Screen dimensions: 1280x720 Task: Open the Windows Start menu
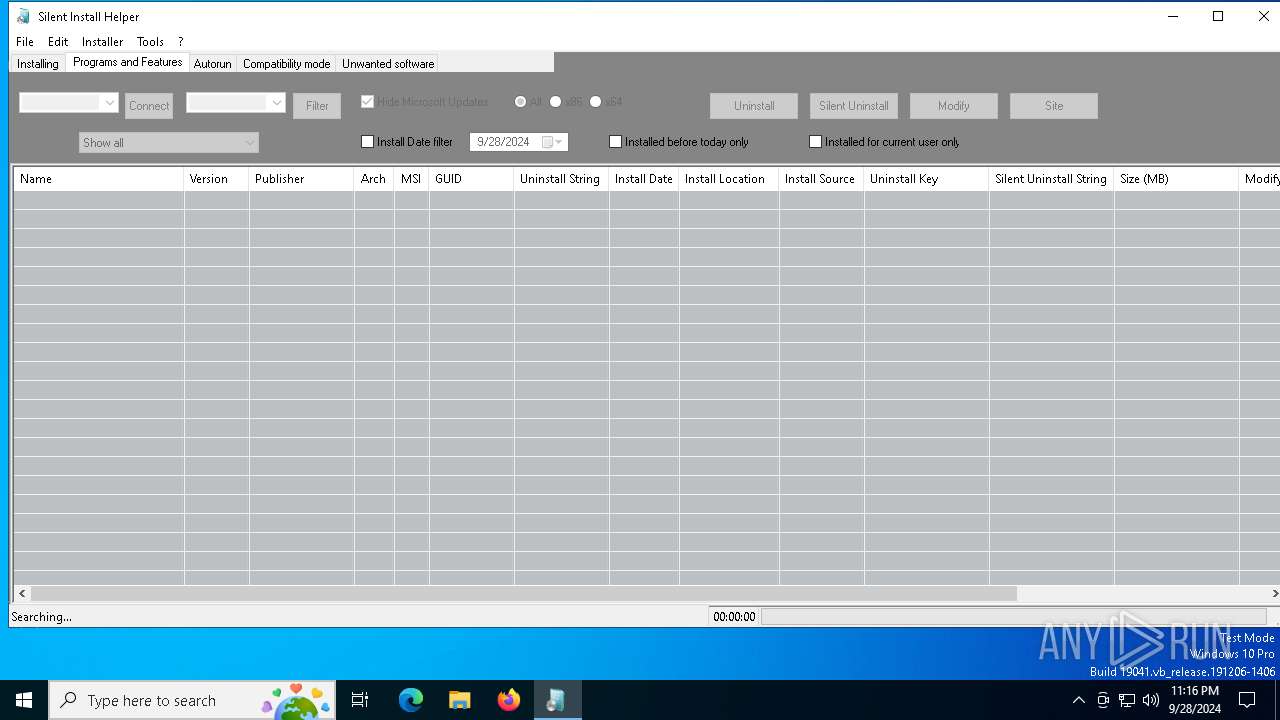click(x=24, y=700)
